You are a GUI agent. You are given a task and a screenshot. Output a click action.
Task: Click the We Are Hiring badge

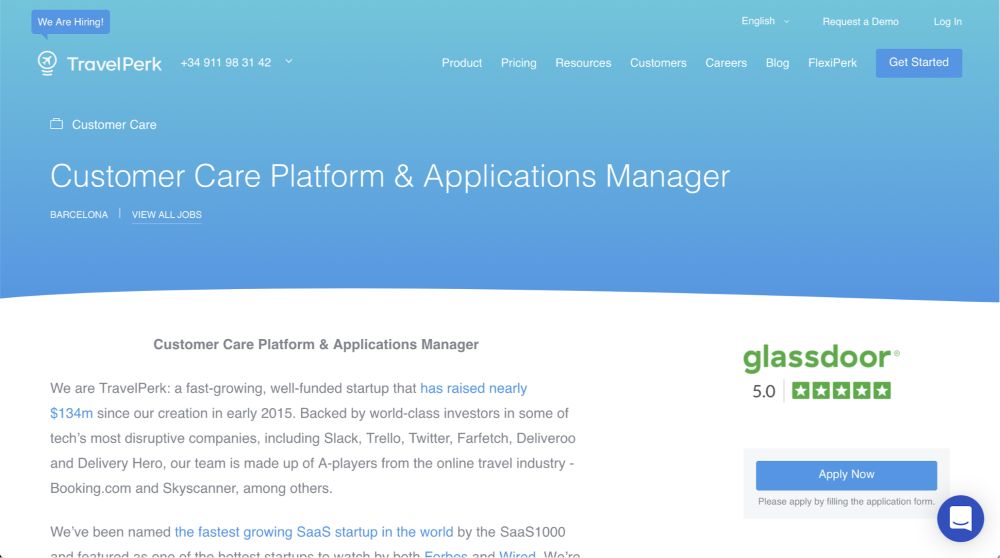(x=71, y=22)
